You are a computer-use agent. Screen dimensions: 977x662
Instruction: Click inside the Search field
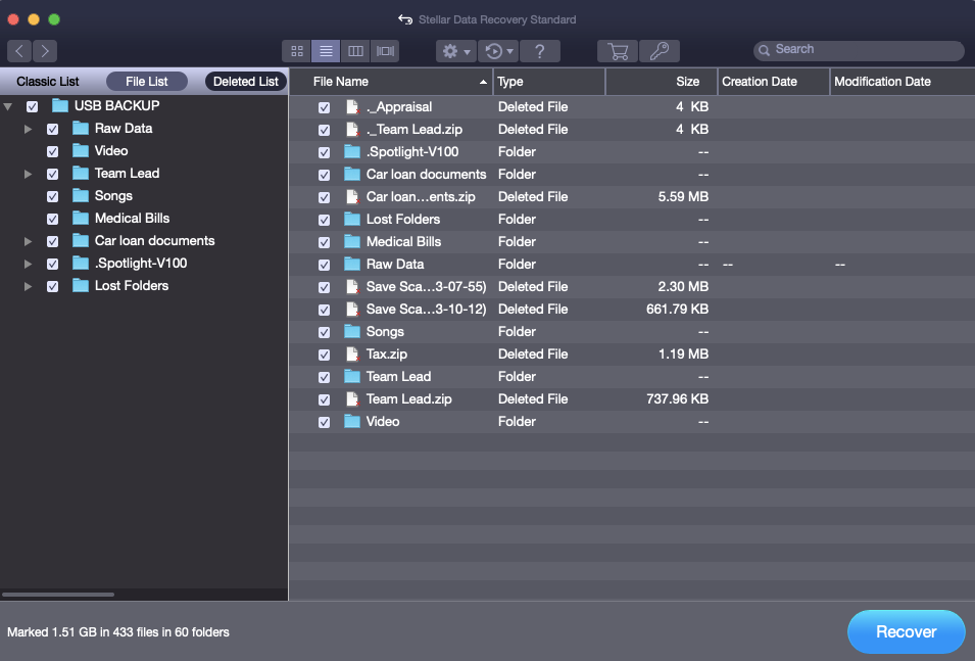click(x=857, y=49)
